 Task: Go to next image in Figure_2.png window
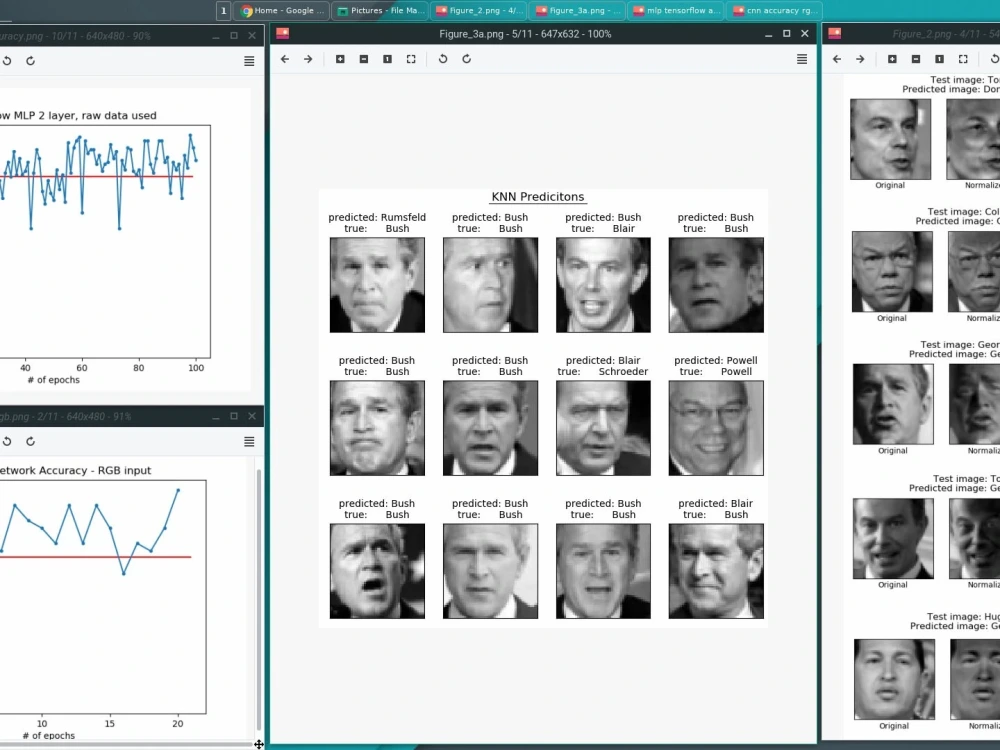tap(860, 59)
